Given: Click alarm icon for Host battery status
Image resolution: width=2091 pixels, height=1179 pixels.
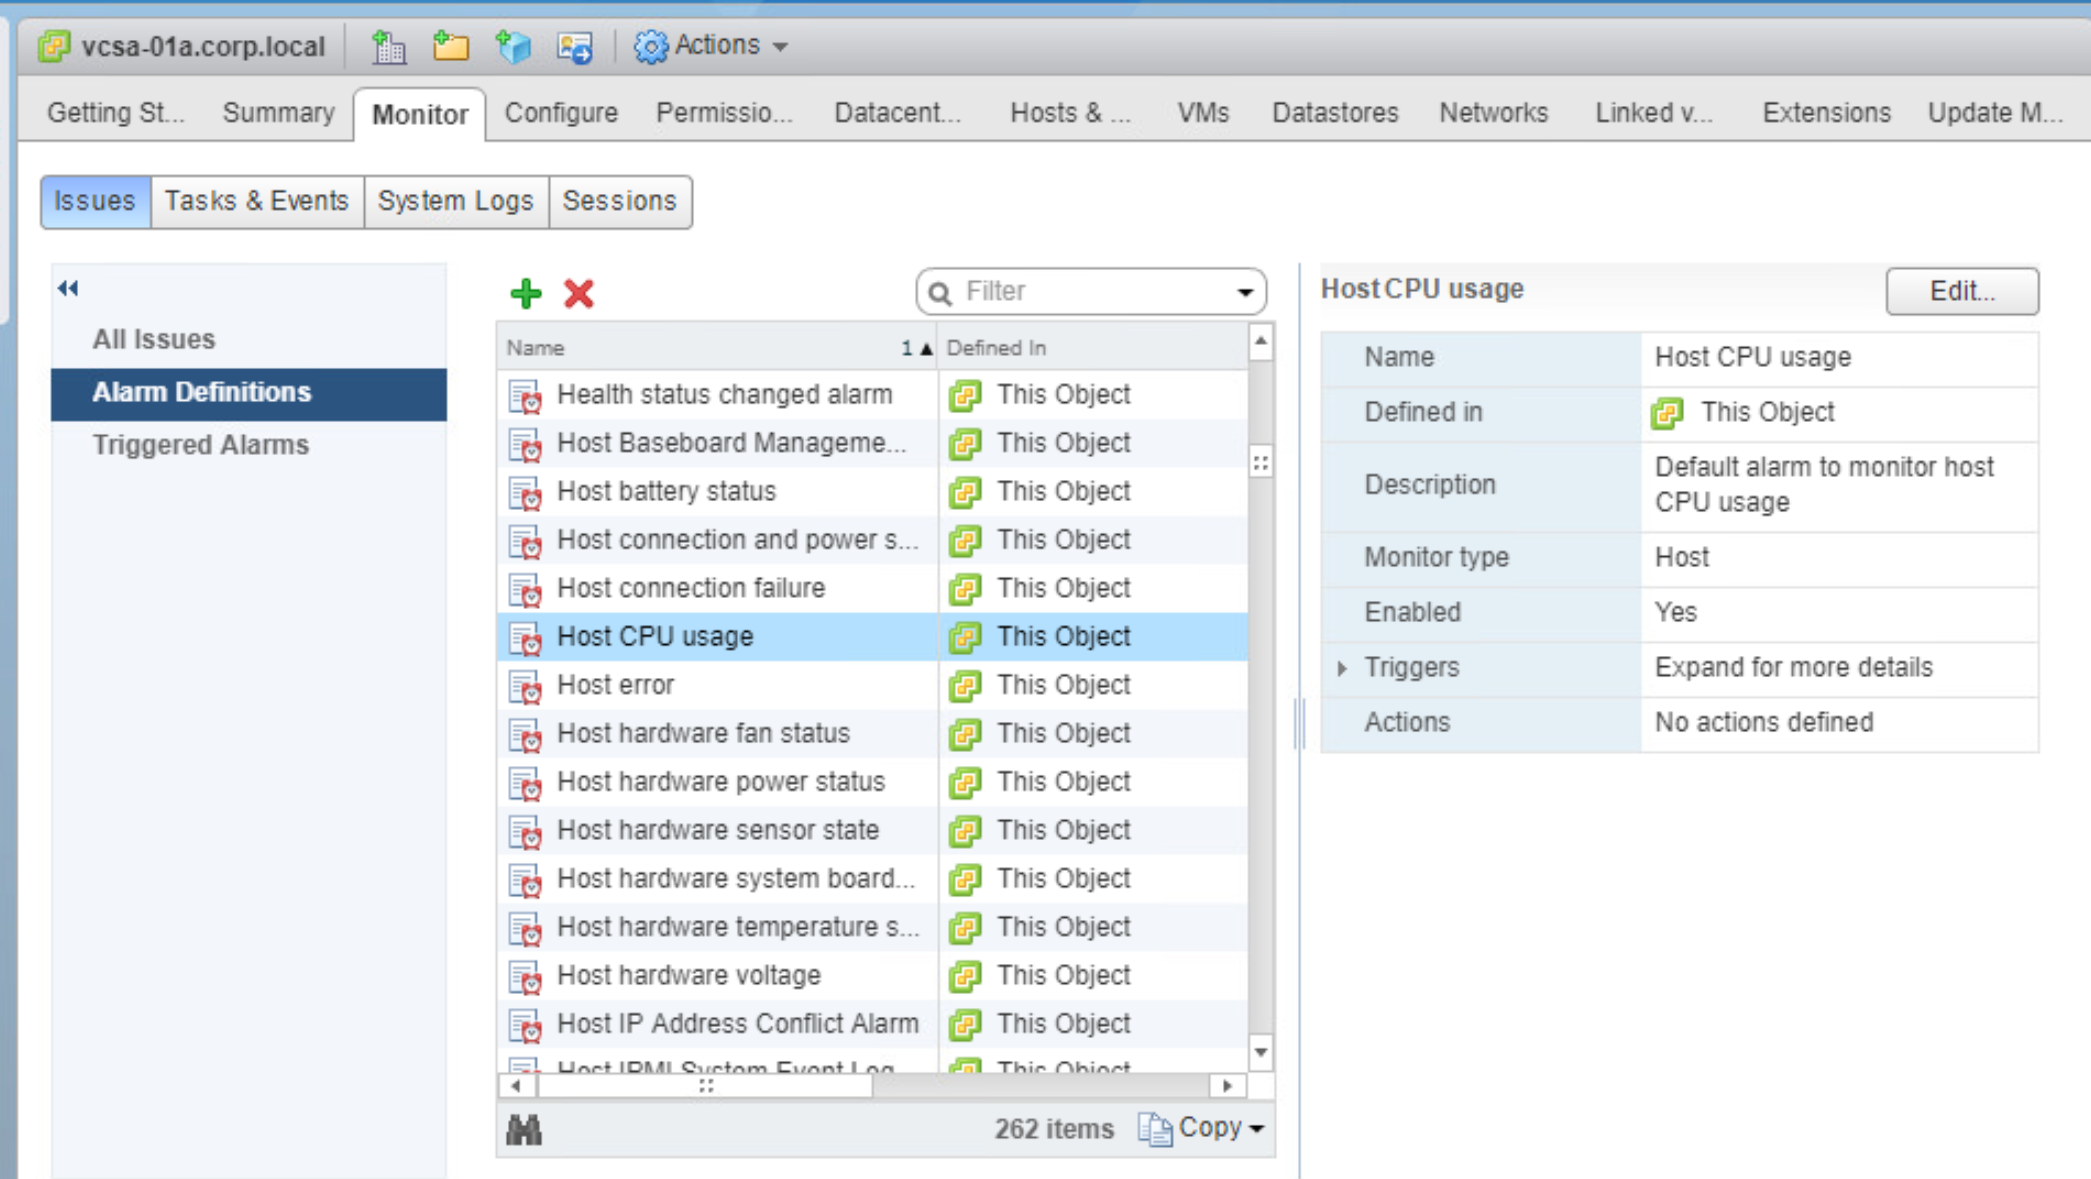Looking at the screenshot, I should coord(525,492).
